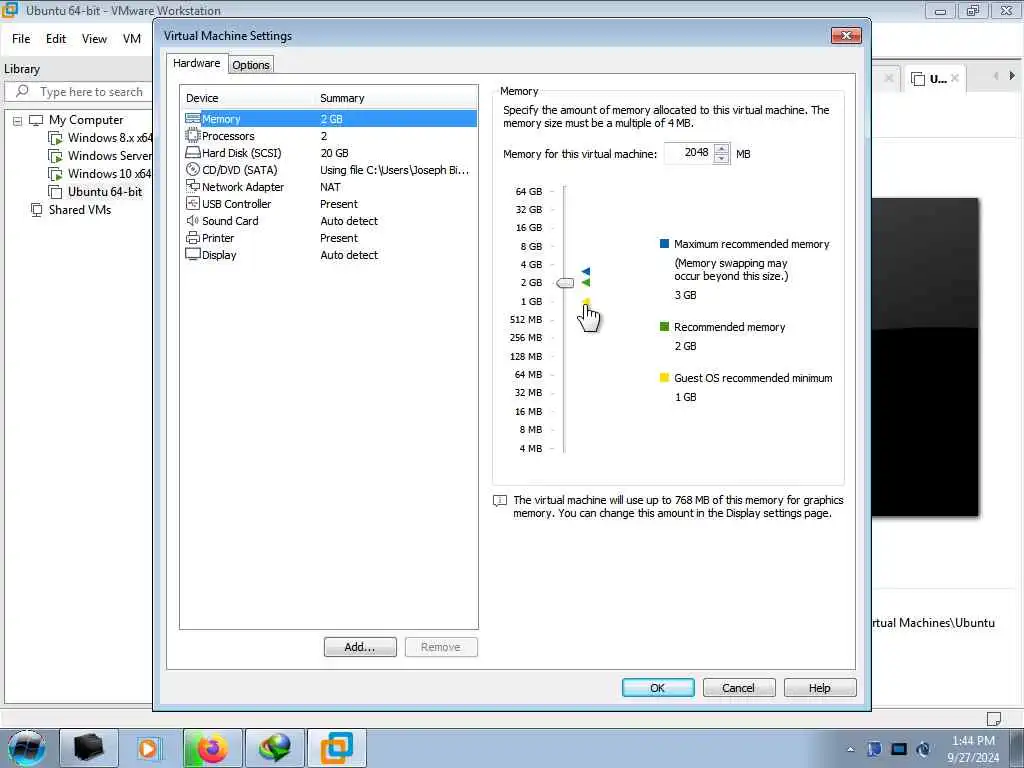
Task: Click the My Computer icon in Library
Action: [37, 120]
